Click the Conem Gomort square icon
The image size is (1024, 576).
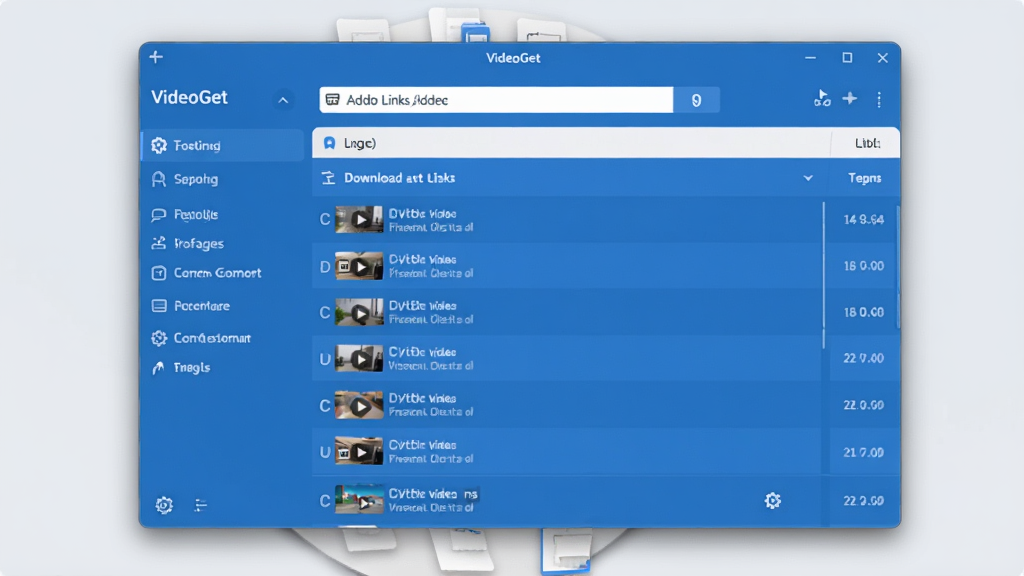pos(159,273)
